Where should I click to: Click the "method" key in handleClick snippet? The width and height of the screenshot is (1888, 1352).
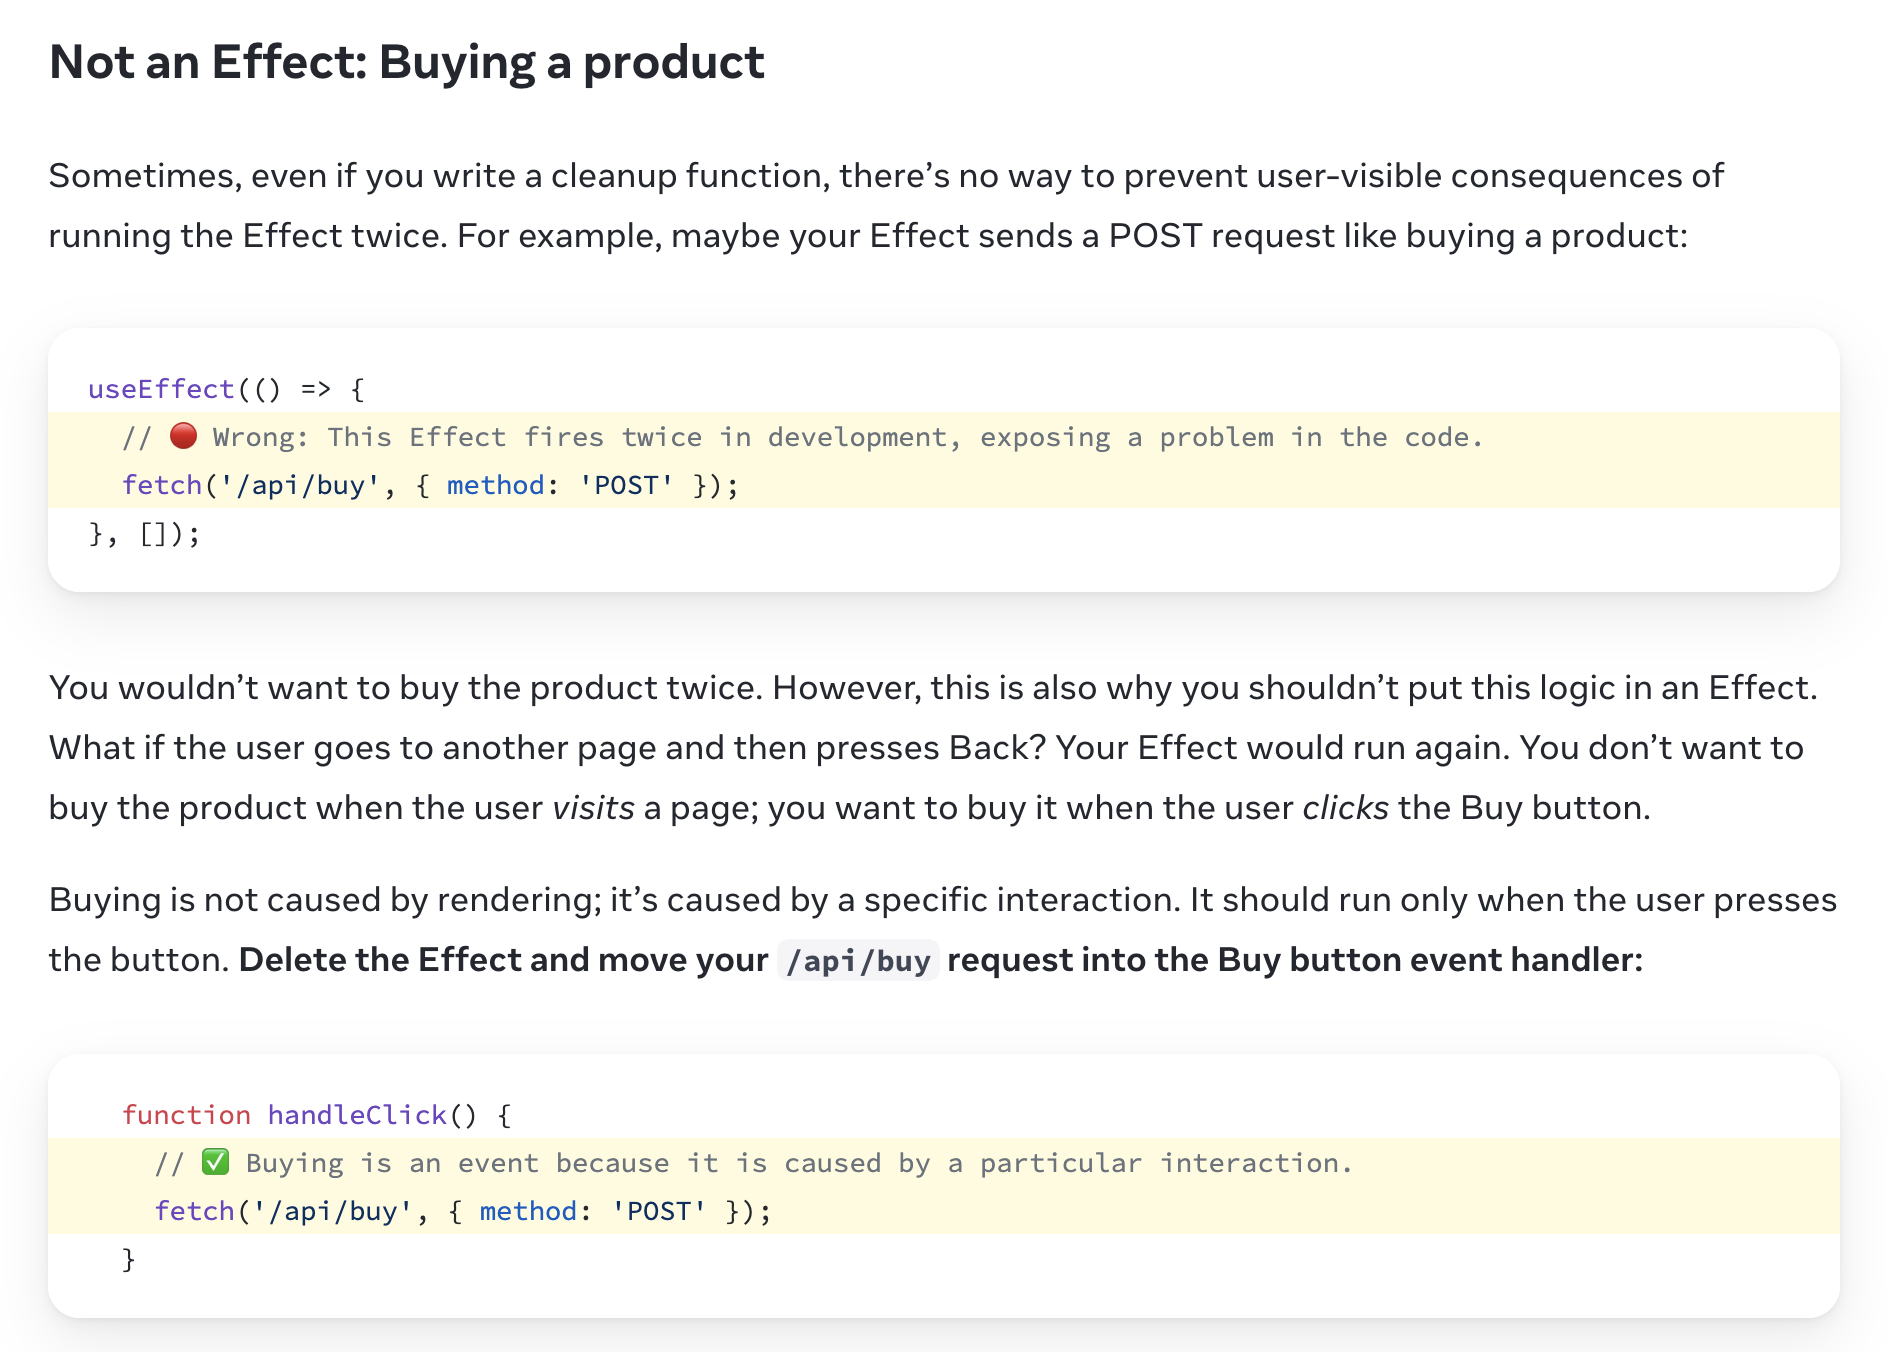pyautogui.click(x=528, y=1211)
